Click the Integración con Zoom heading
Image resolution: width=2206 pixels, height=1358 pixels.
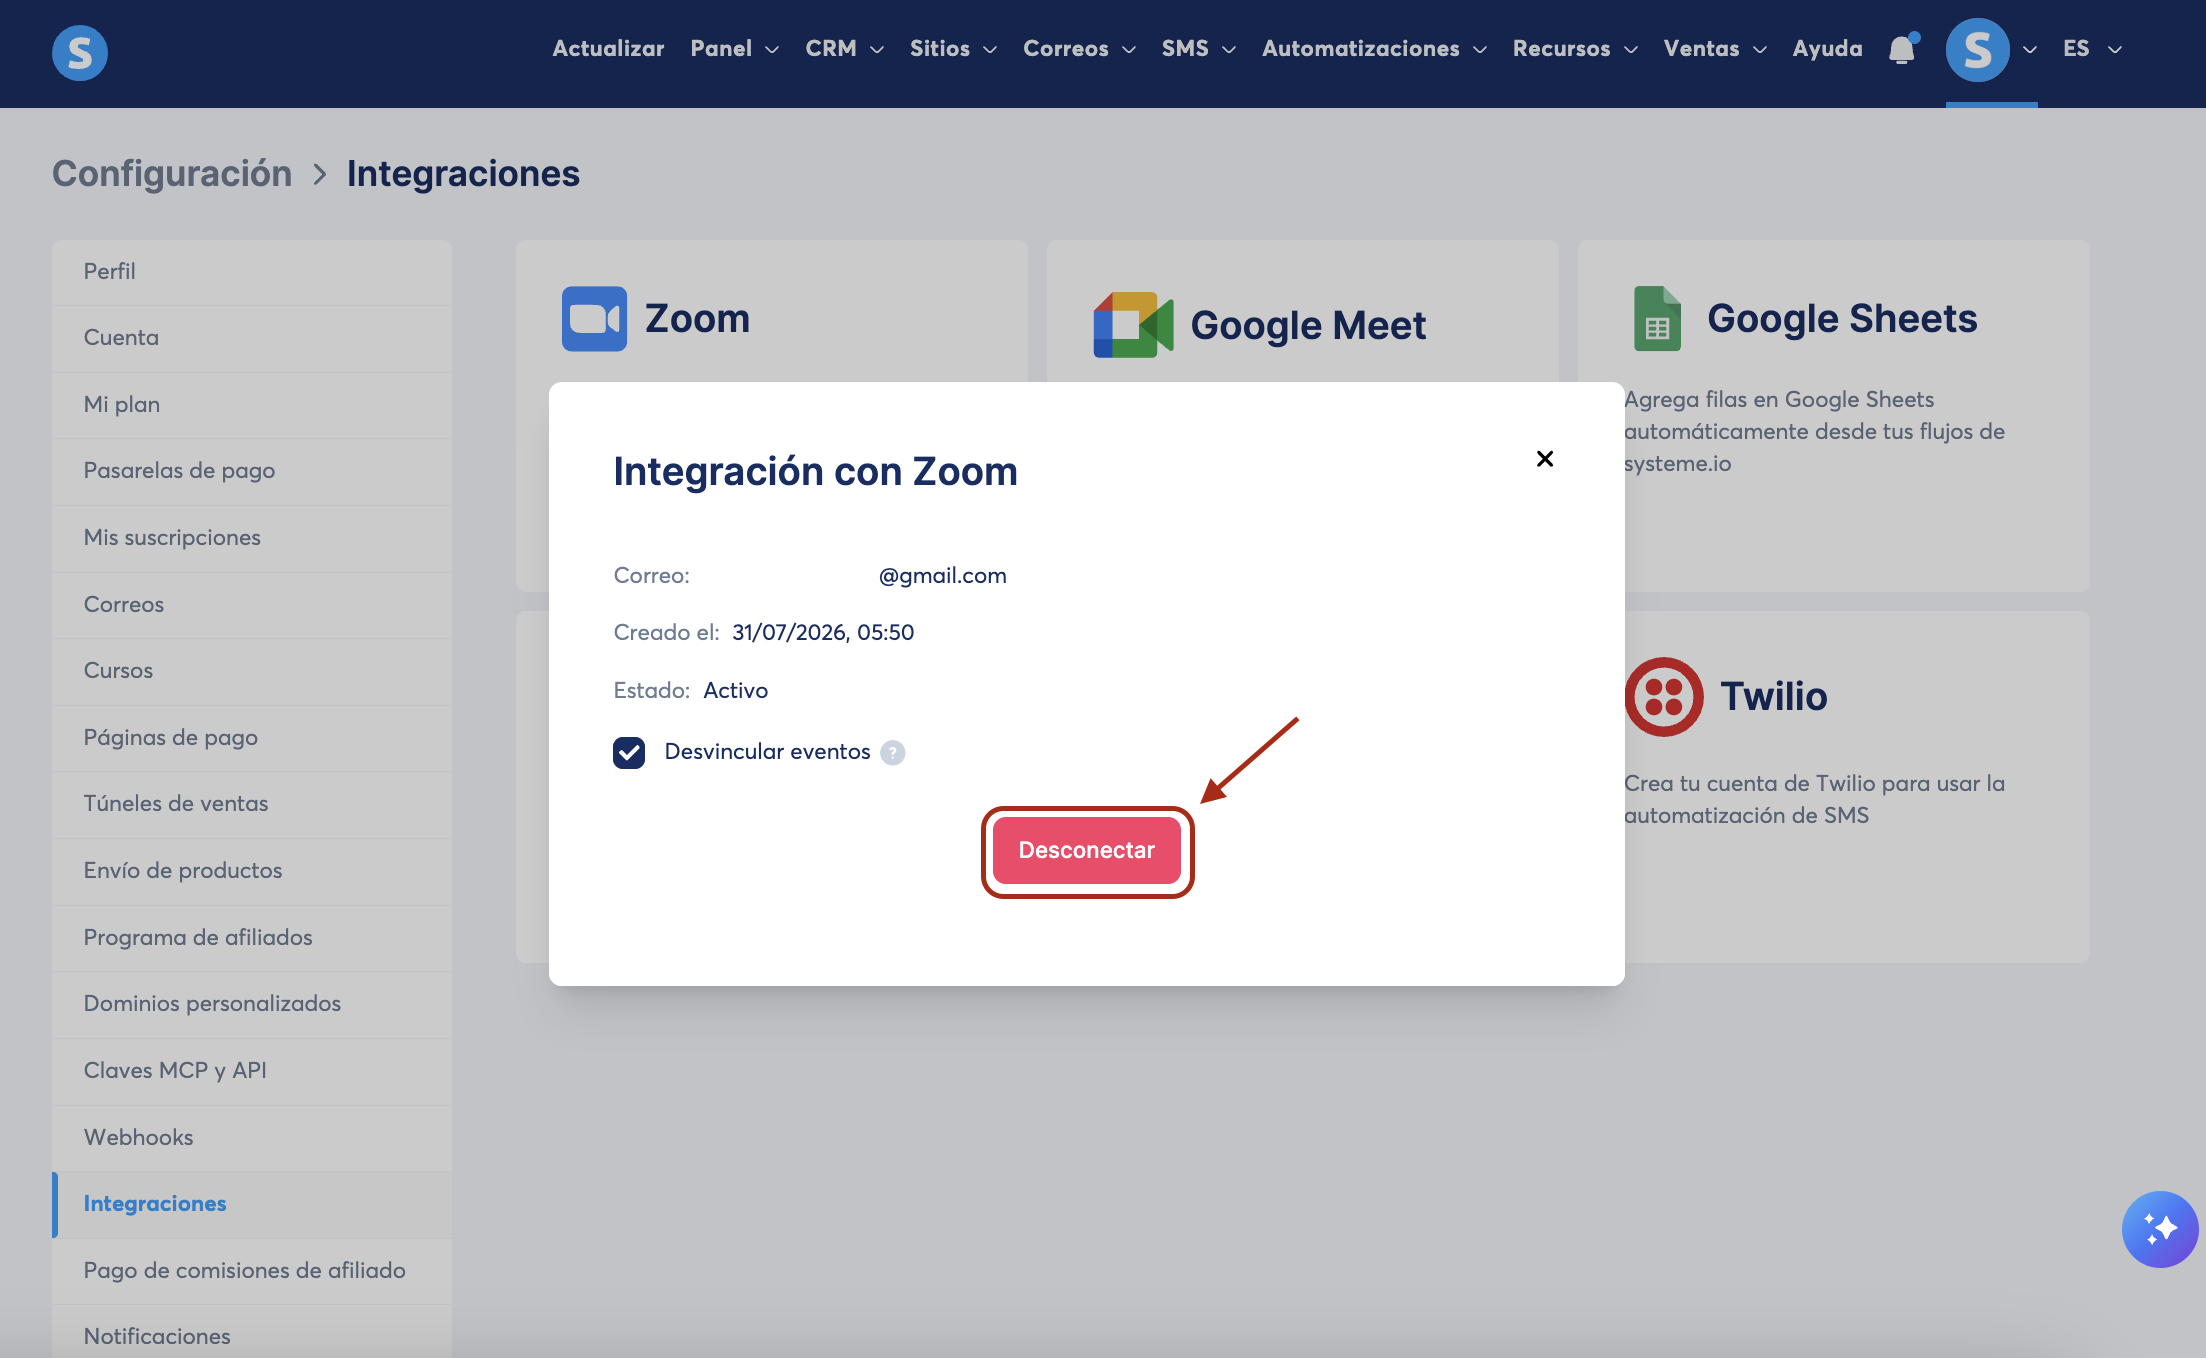(815, 472)
